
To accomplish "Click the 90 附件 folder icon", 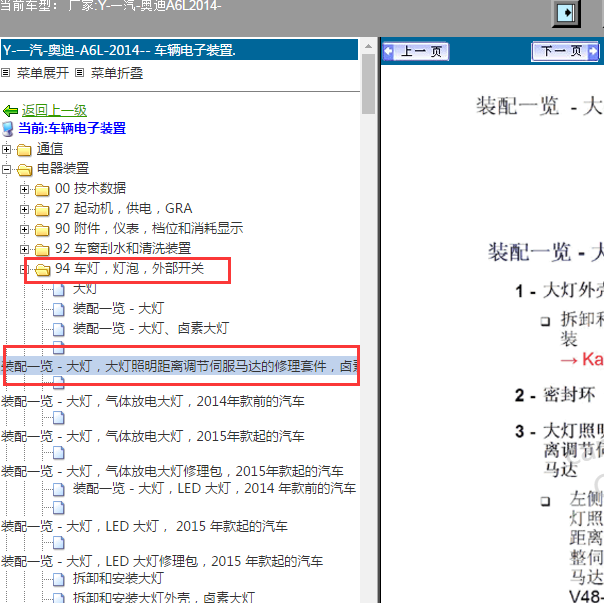I will (x=42, y=230).
